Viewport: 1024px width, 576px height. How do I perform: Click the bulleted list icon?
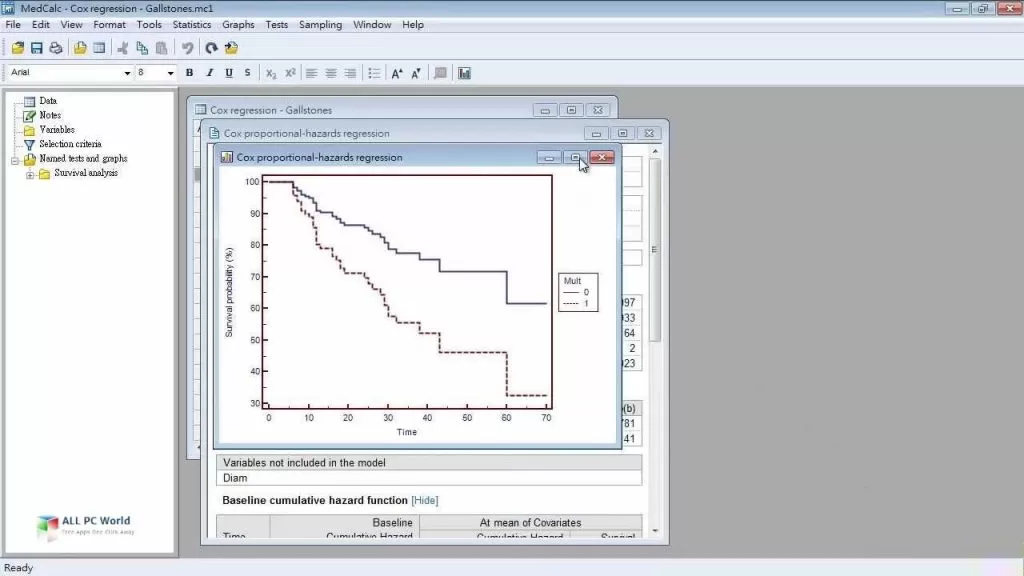(374, 73)
